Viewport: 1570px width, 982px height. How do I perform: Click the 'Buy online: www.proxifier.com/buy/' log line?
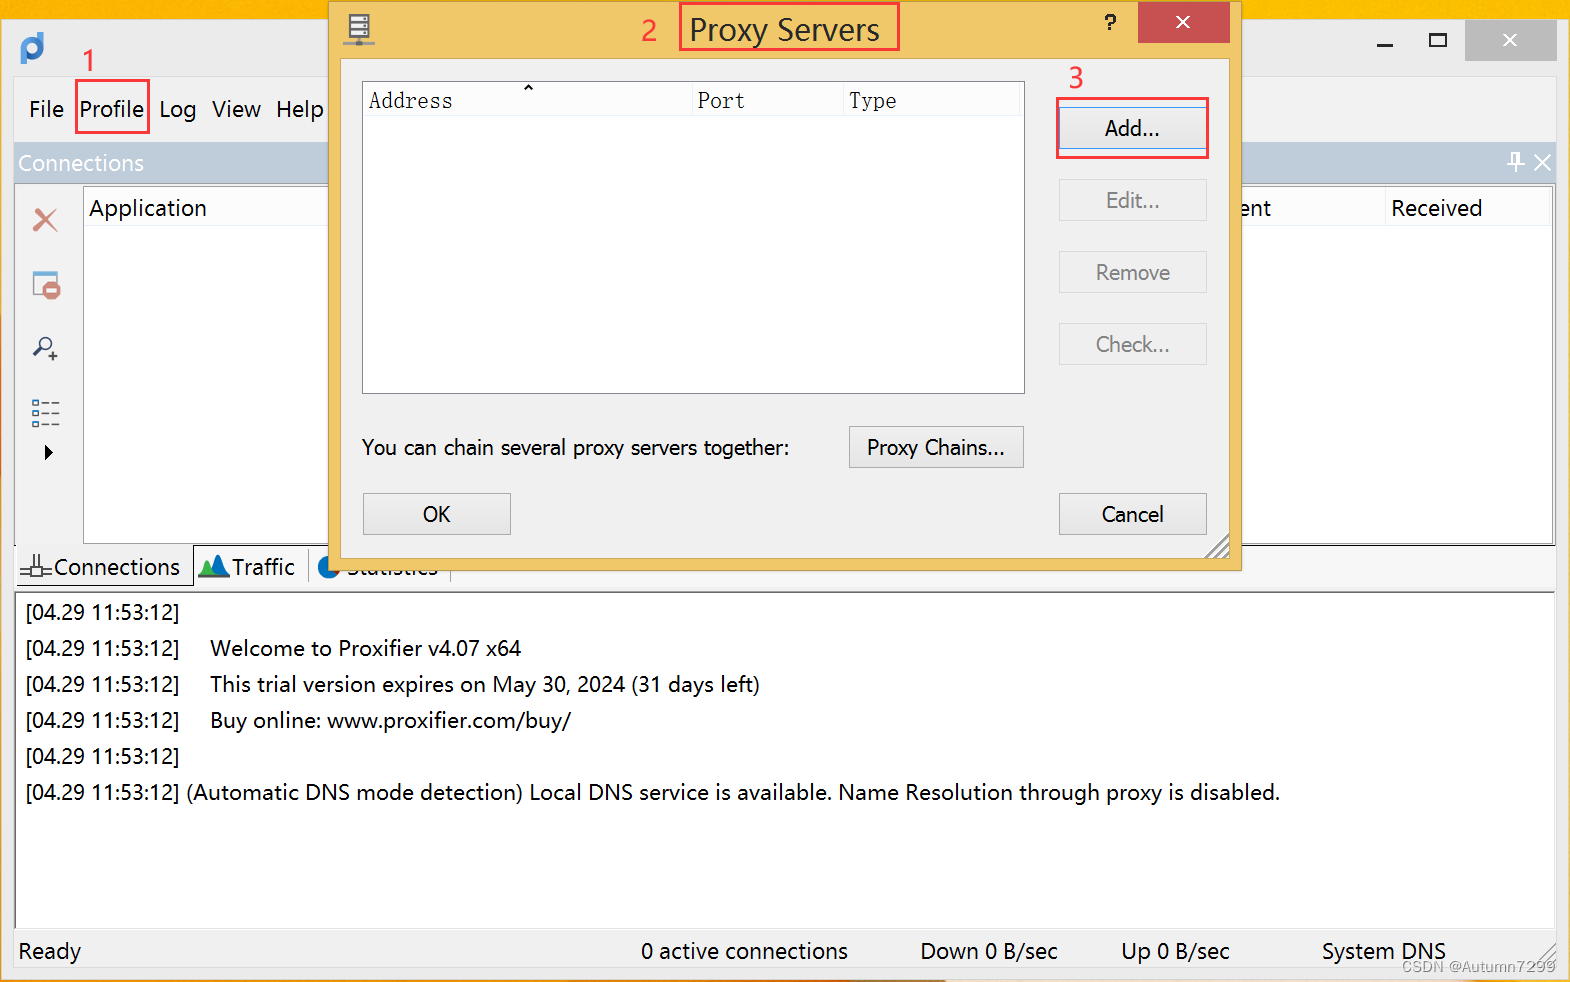[x=390, y=720]
